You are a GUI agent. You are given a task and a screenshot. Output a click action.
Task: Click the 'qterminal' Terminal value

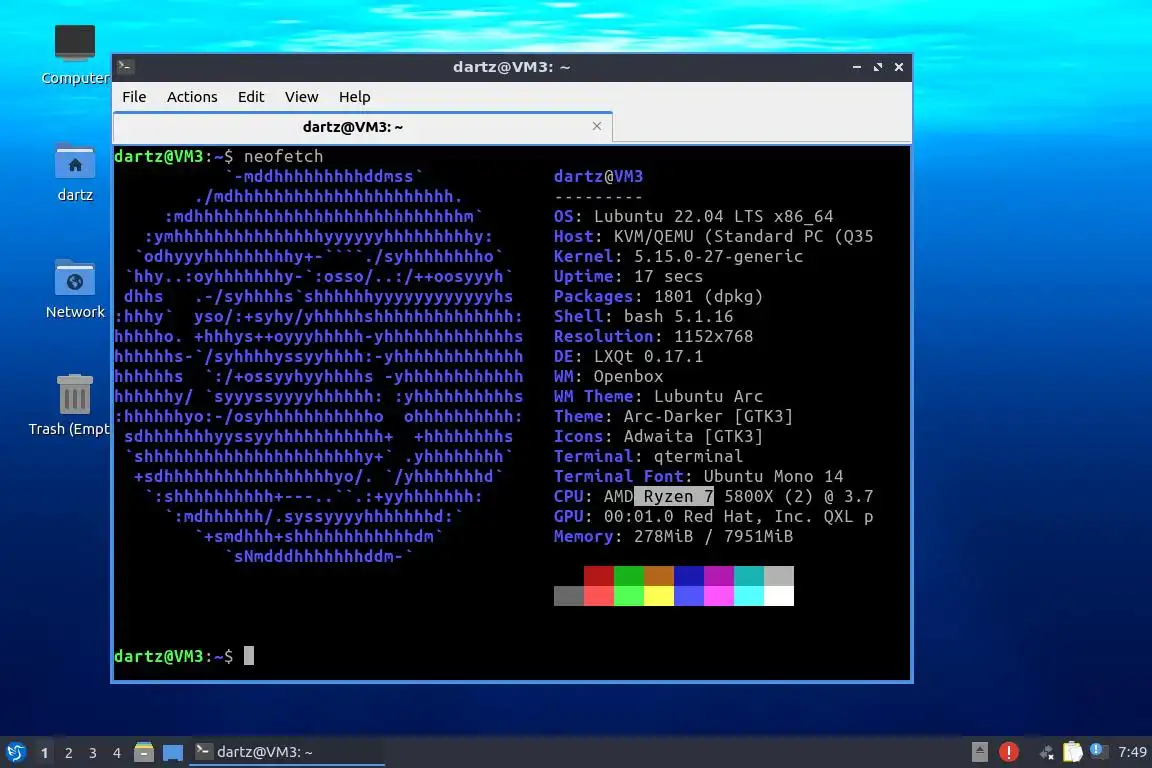click(x=698, y=456)
